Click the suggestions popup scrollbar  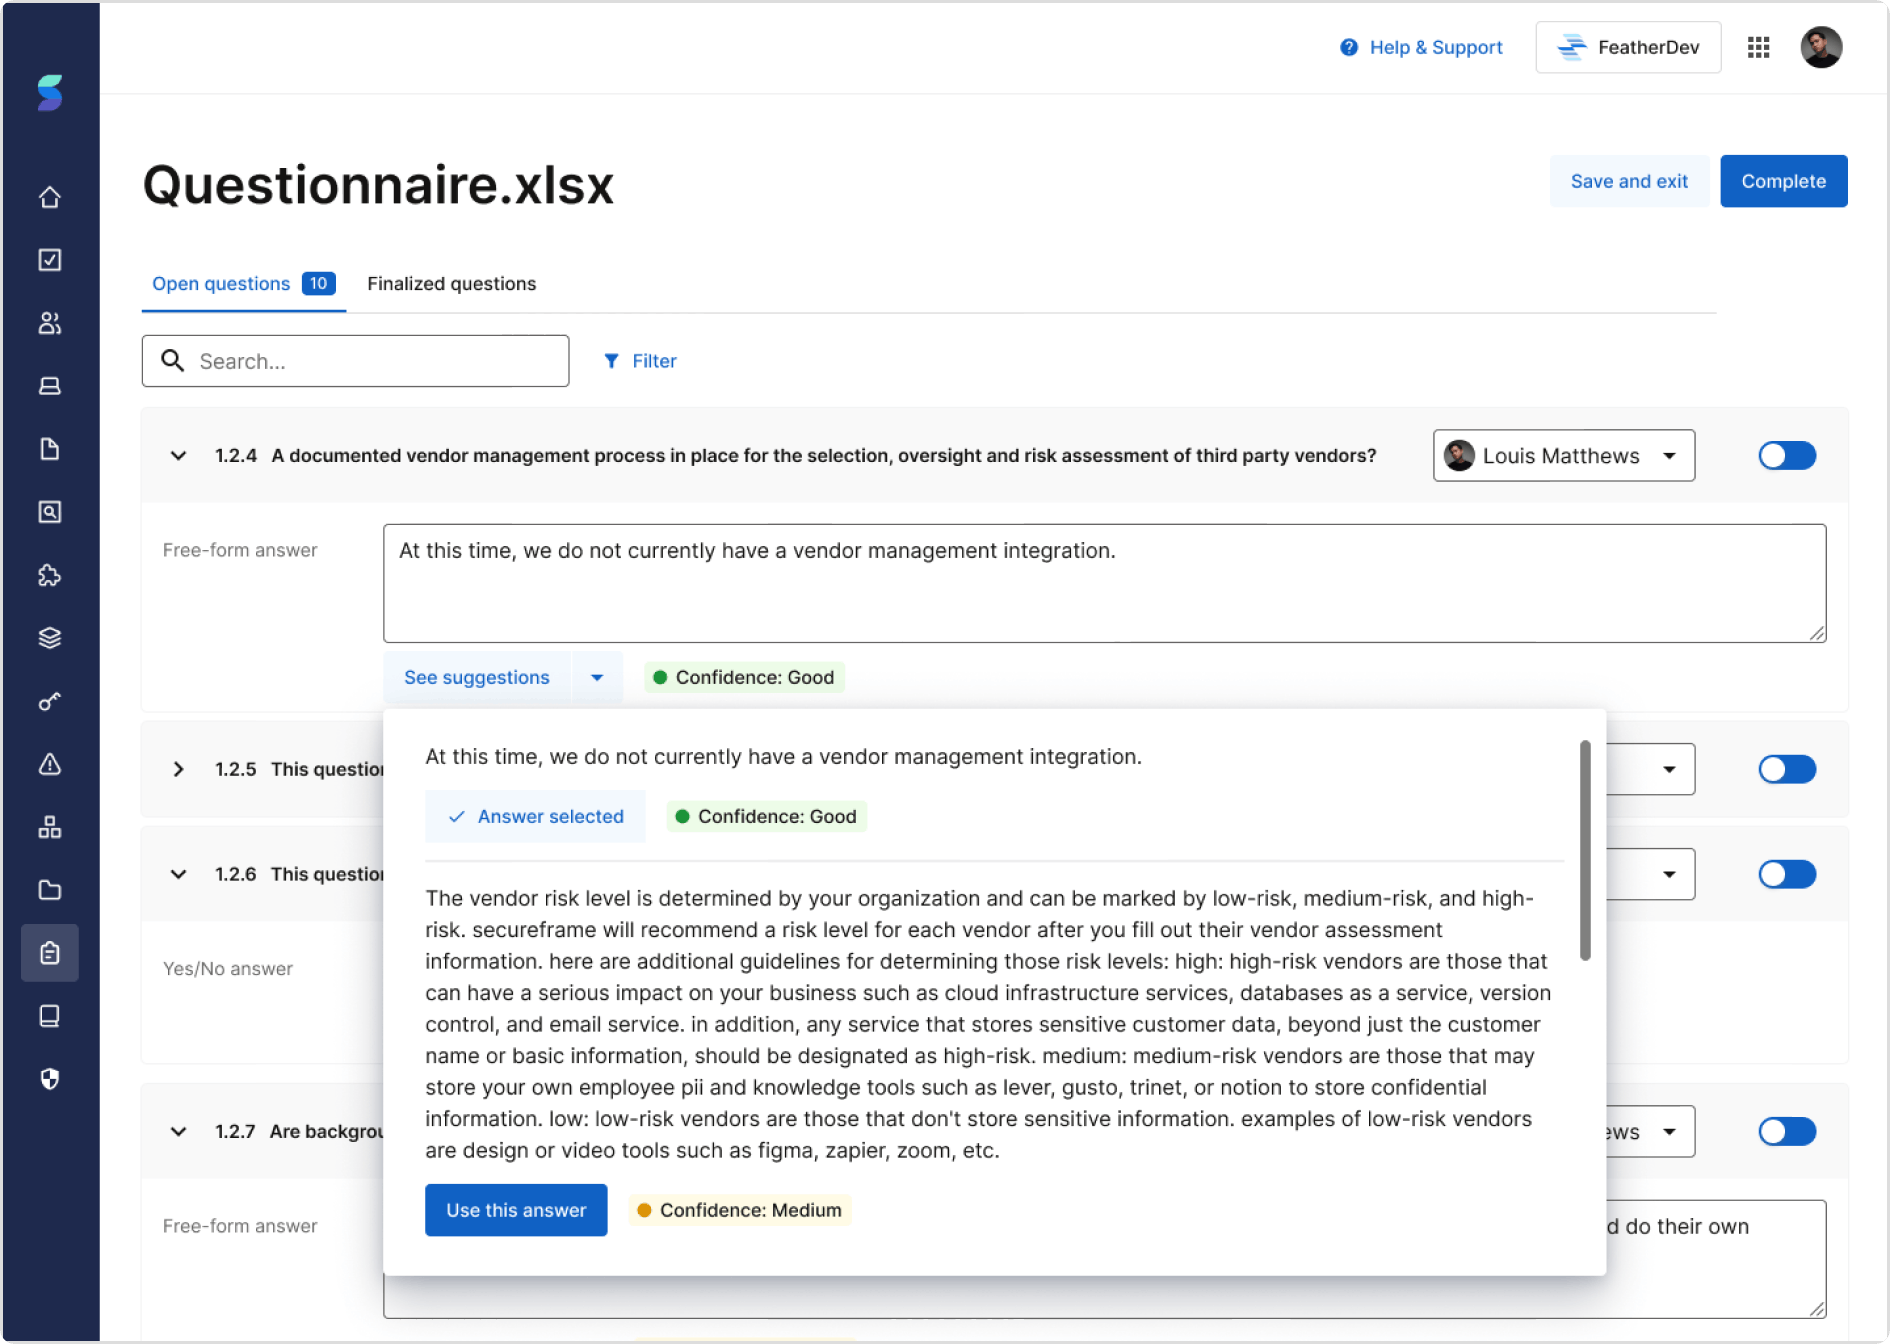click(1585, 850)
